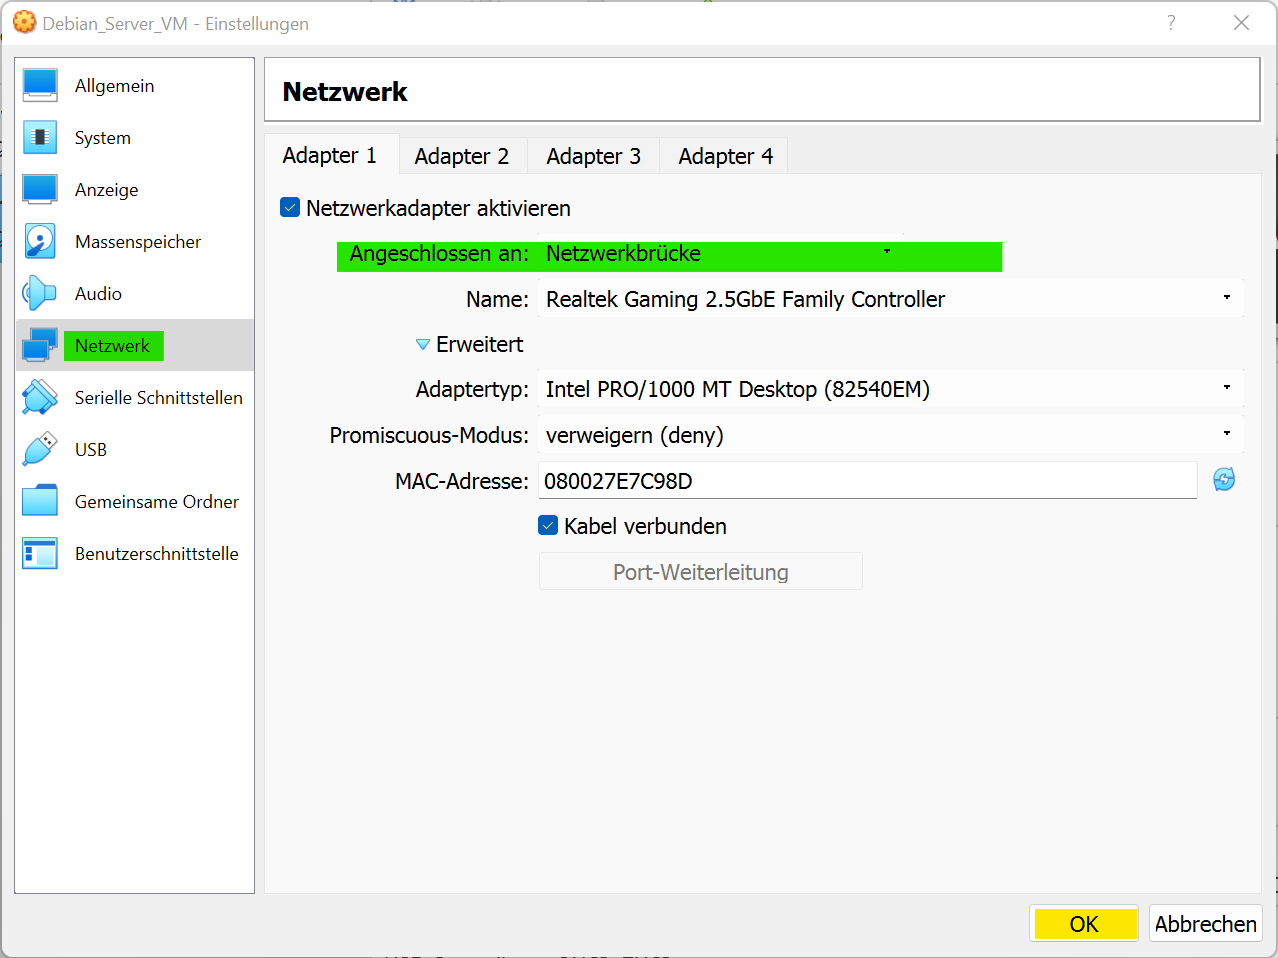Open the Adaptertyp dropdown
Image resolution: width=1278 pixels, height=958 pixels.
coord(891,389)
